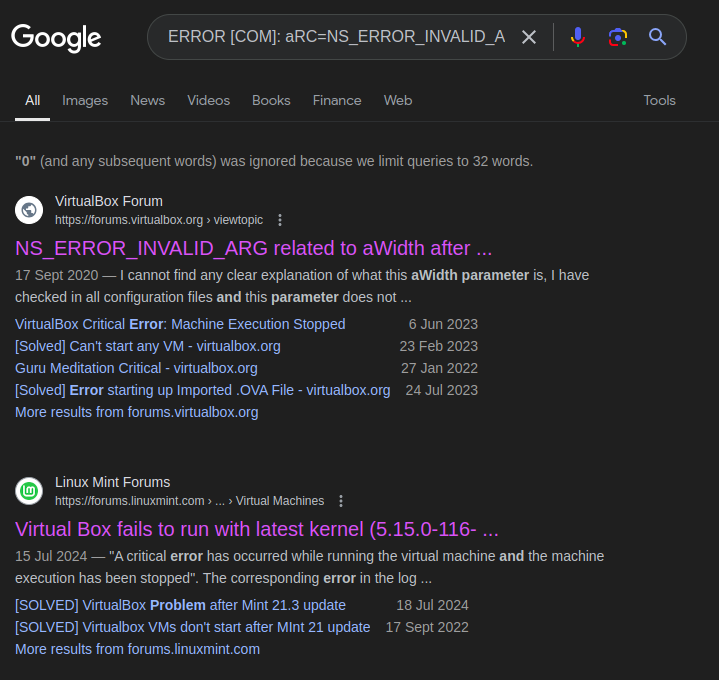Switch to the Images tab
Viewport: 719px width, 680px height.
pyautogui.click(x=85, y=100)
